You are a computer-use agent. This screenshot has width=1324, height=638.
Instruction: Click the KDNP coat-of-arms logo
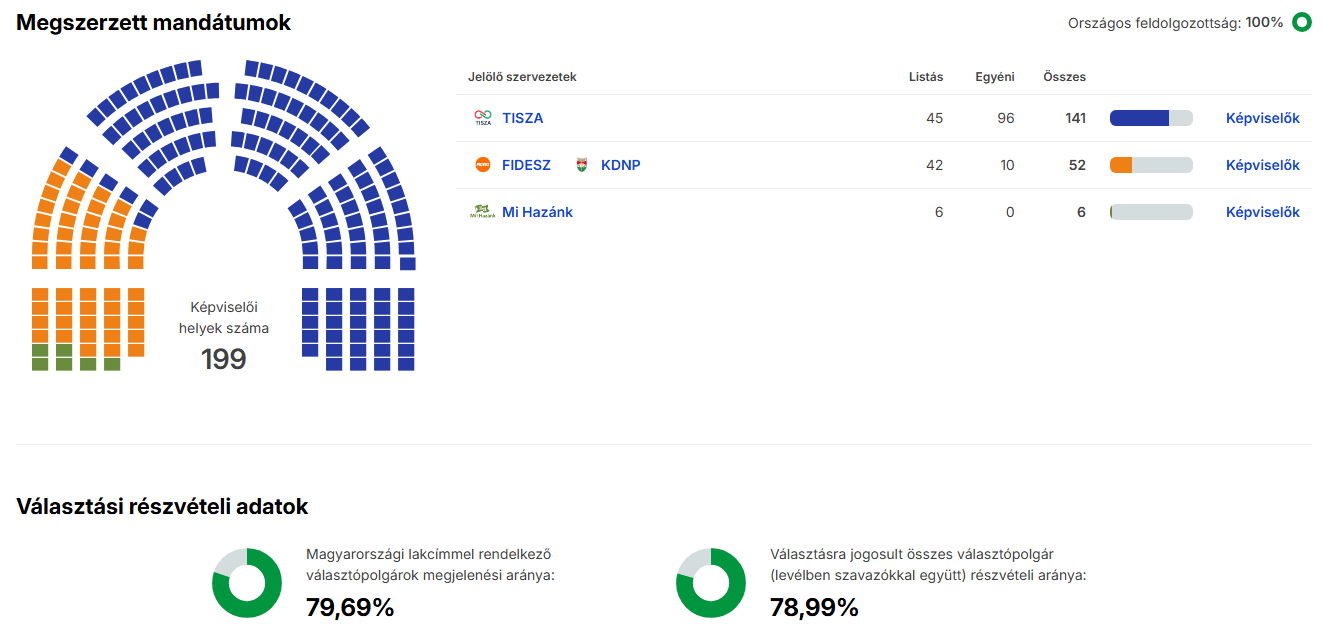click(x=582, y=165)
